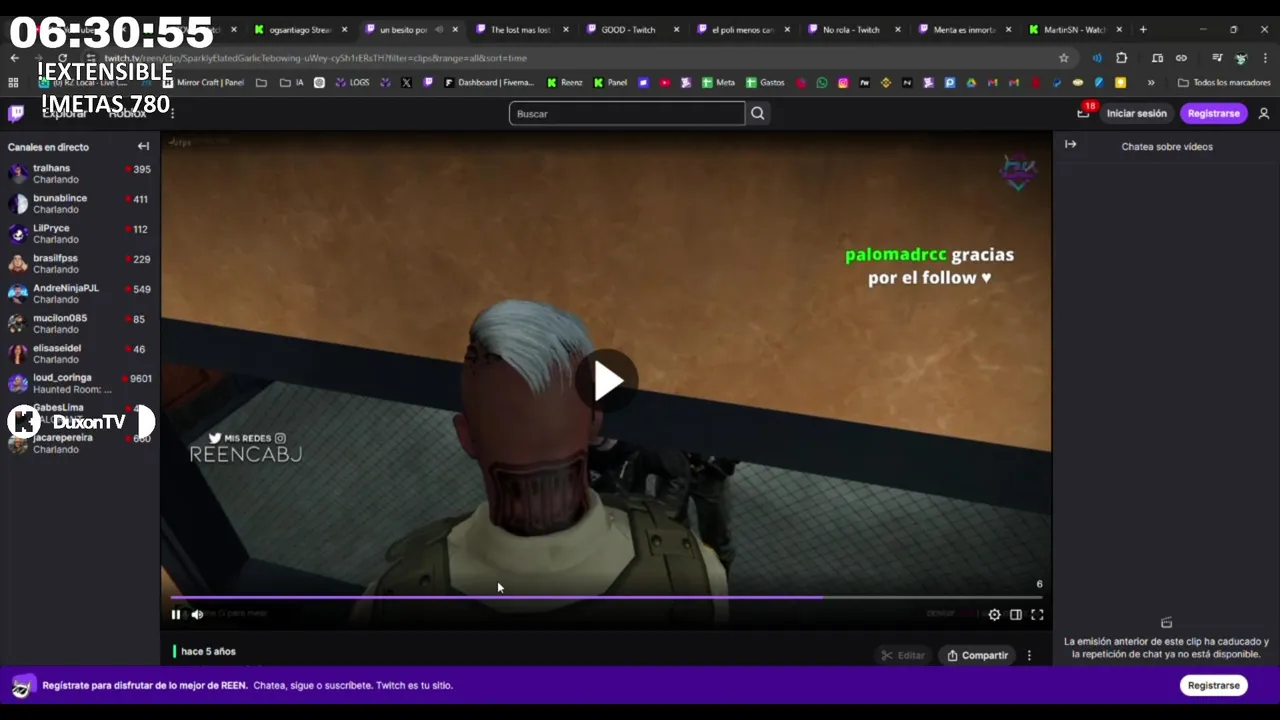Open the notifications inbox with badge 18
Image resolution: width=1280 pixels, height=720 pixels.
point(1084,113)
